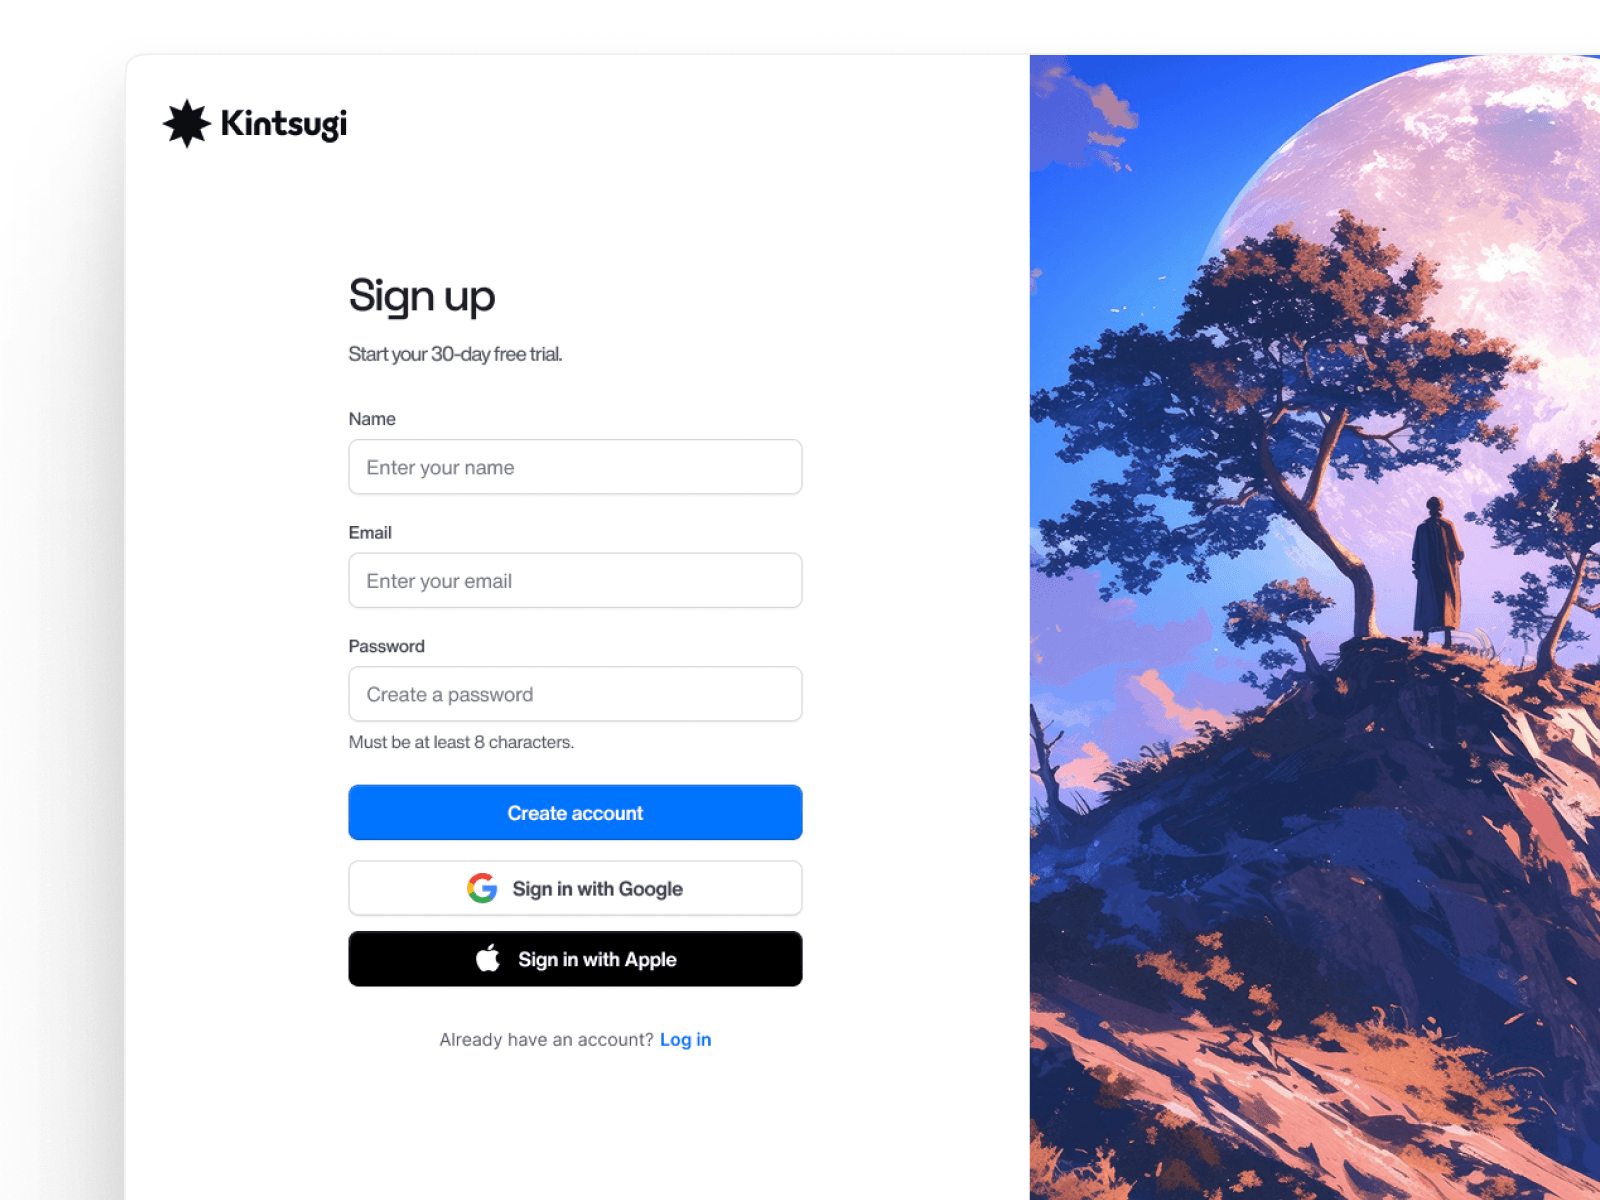This screenshot has height=1200, width=1600.
Task: Click the white Apple symbol on the black button
Action: click(x=487, y=958)
